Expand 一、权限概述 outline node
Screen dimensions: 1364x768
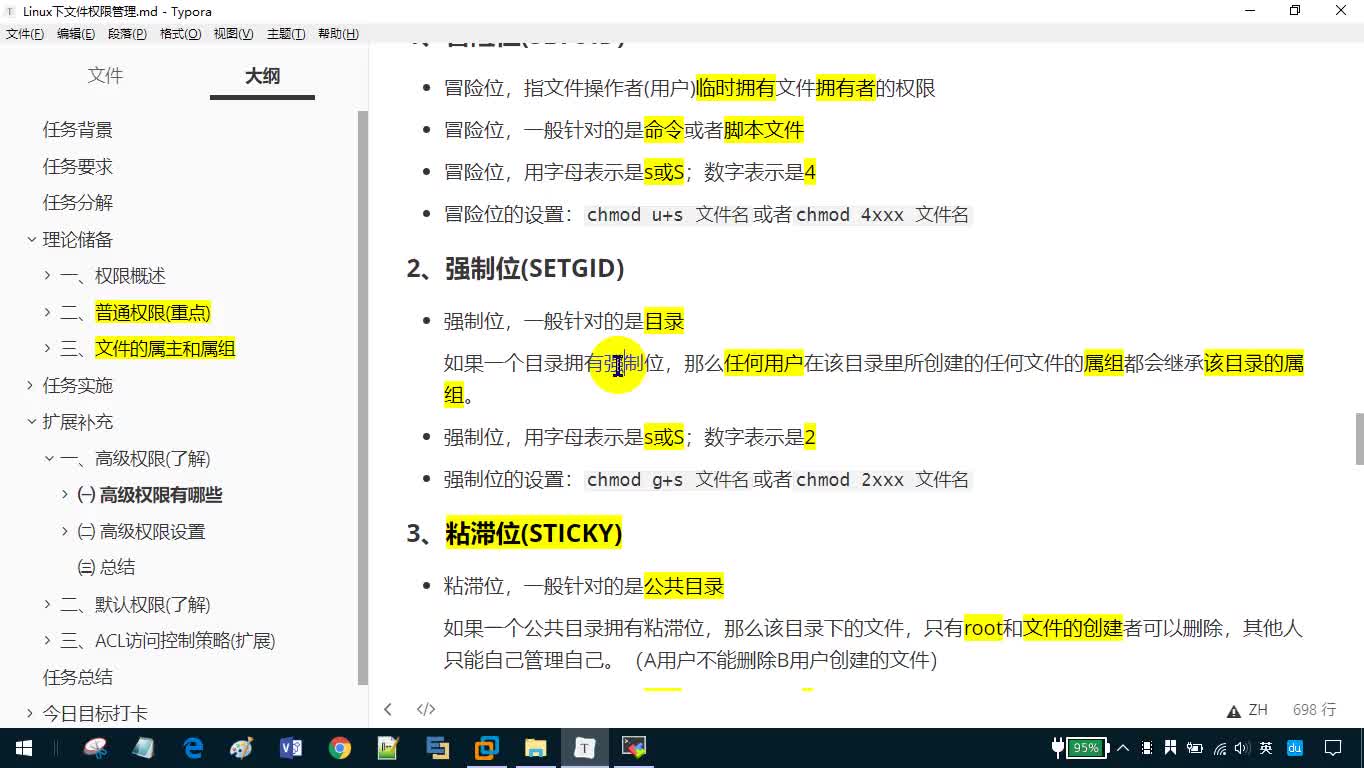pos(47,276)
